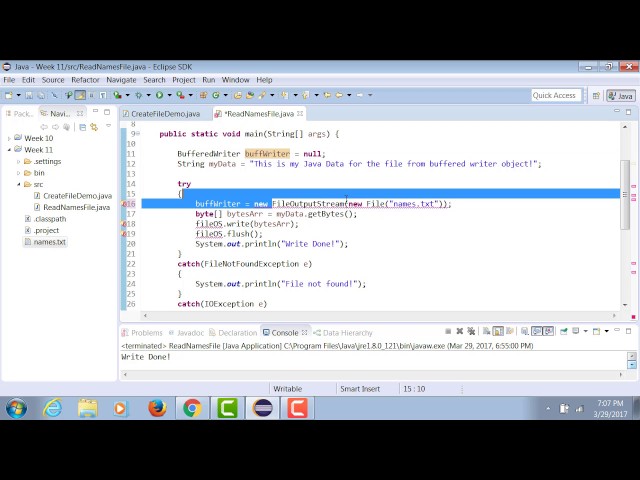The width and height of the screenshot is (640, 480).
Task: Toggle Mark Occurrences in the toolbar
Action: click(80, 95)
